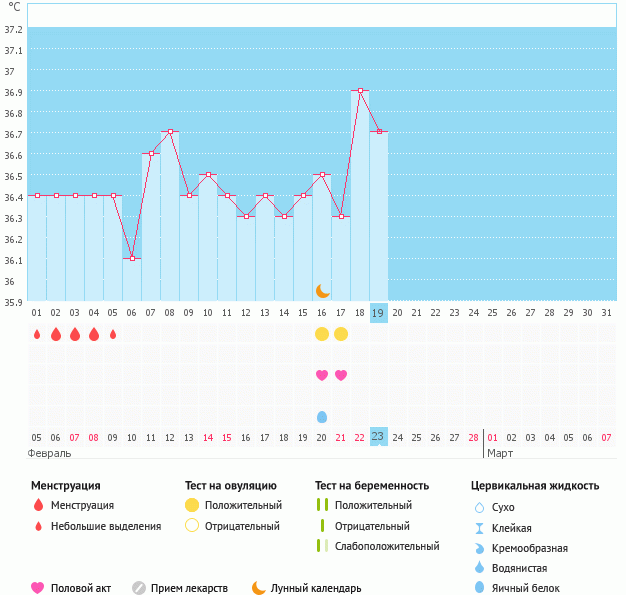Click the menstruation drop on day 01

pos(37,334)
